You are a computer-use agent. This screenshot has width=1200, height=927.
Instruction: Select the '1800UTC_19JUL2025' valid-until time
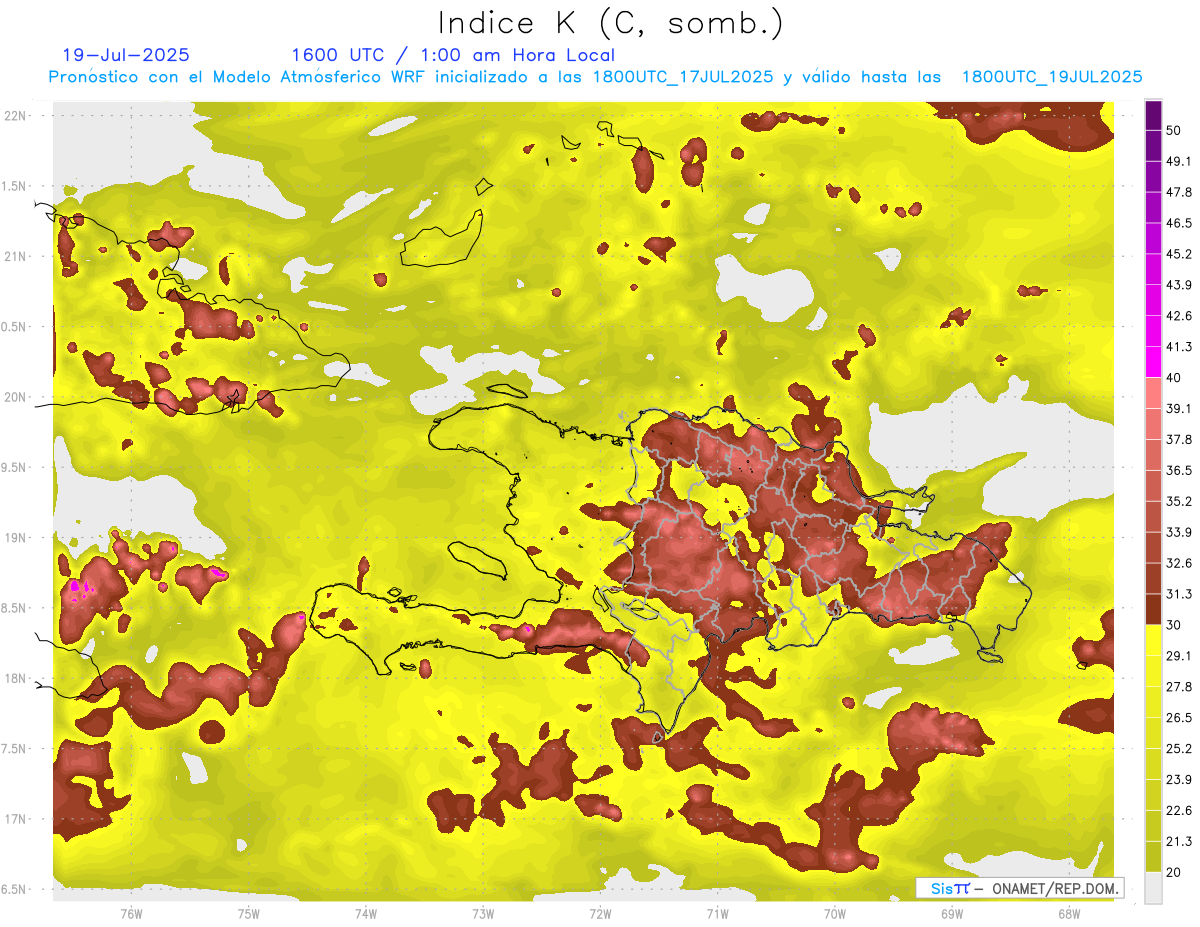pyautogui.click(x=1052, y=77)
